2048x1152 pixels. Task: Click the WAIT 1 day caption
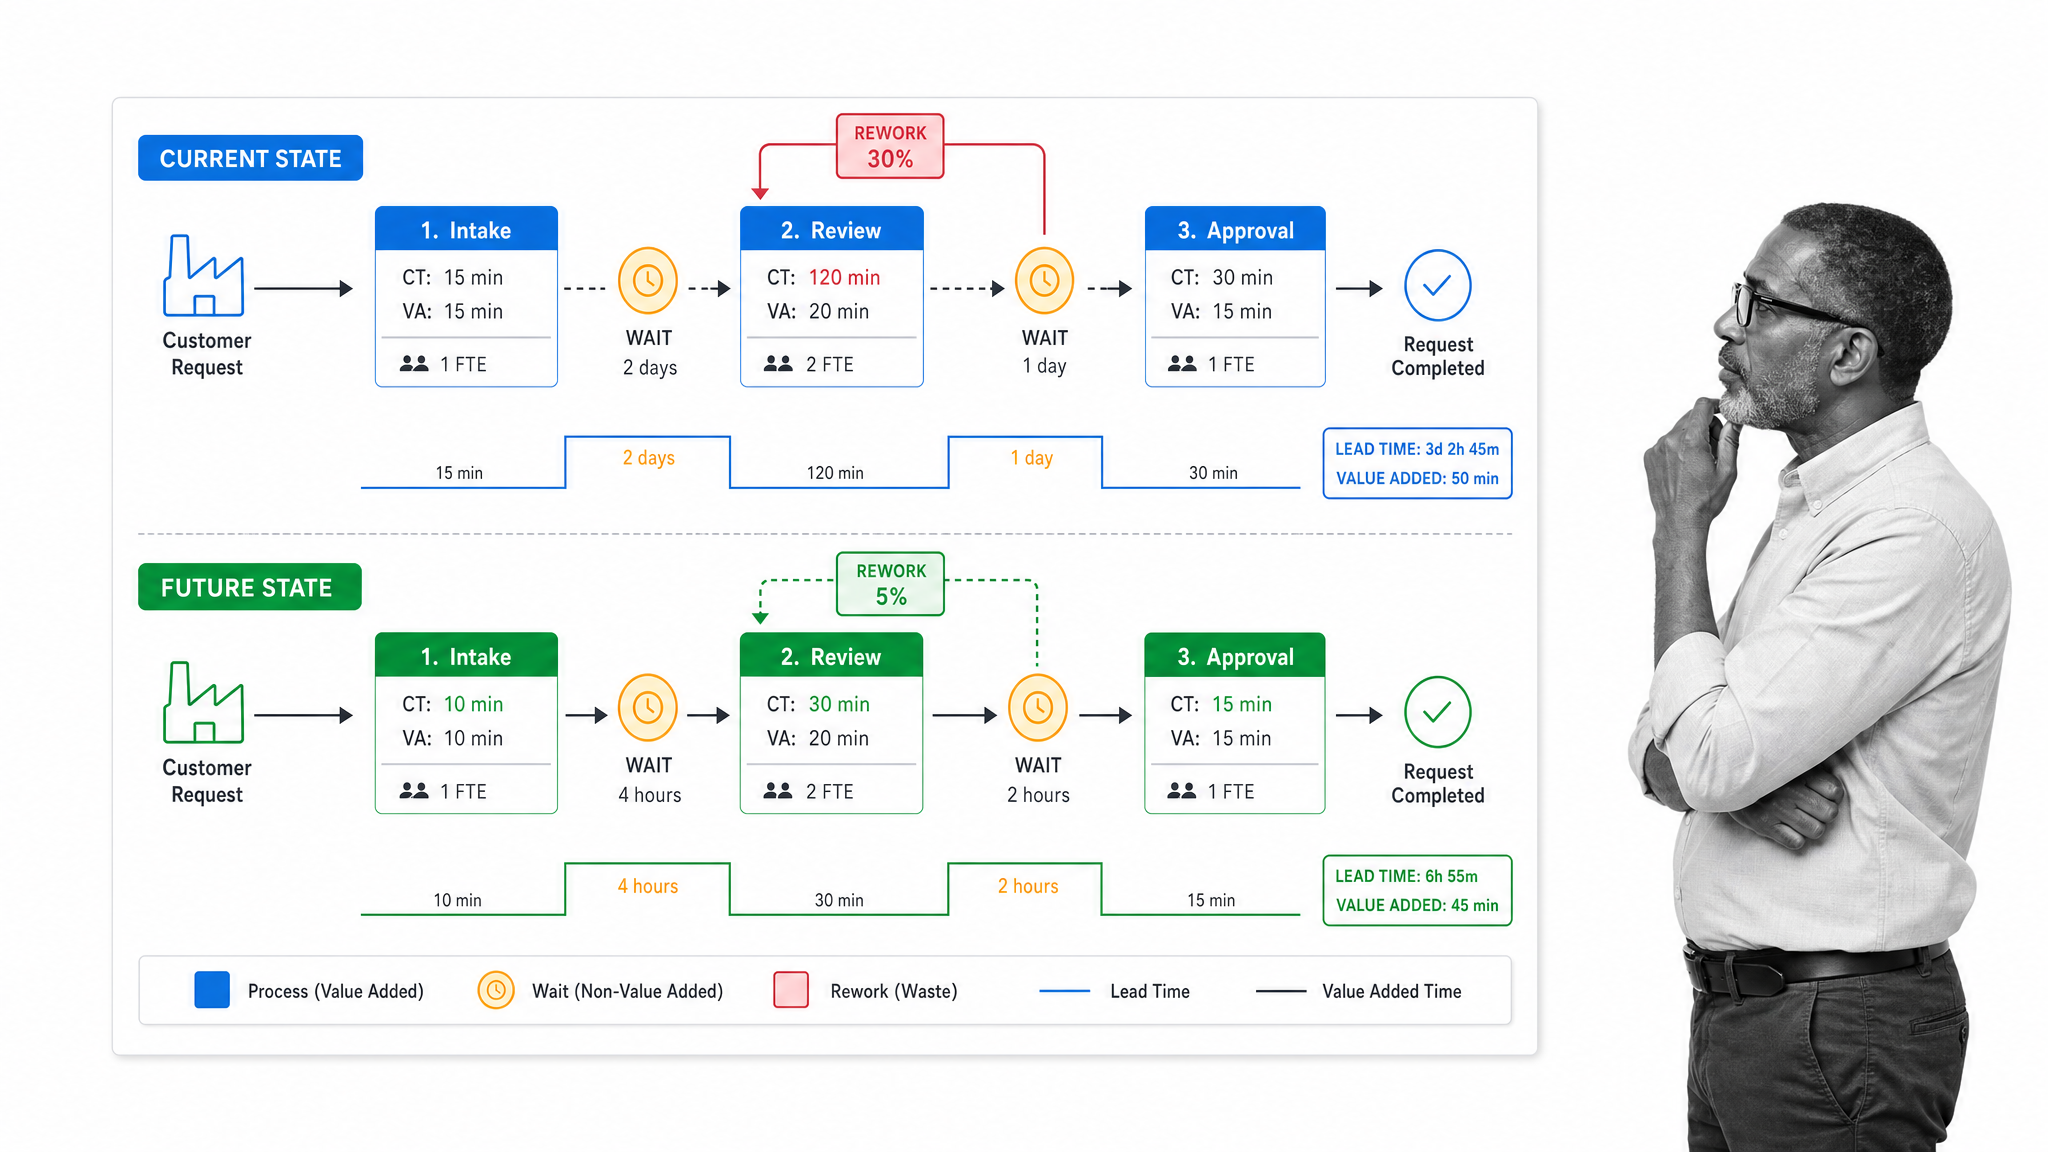pos(1045,352)
